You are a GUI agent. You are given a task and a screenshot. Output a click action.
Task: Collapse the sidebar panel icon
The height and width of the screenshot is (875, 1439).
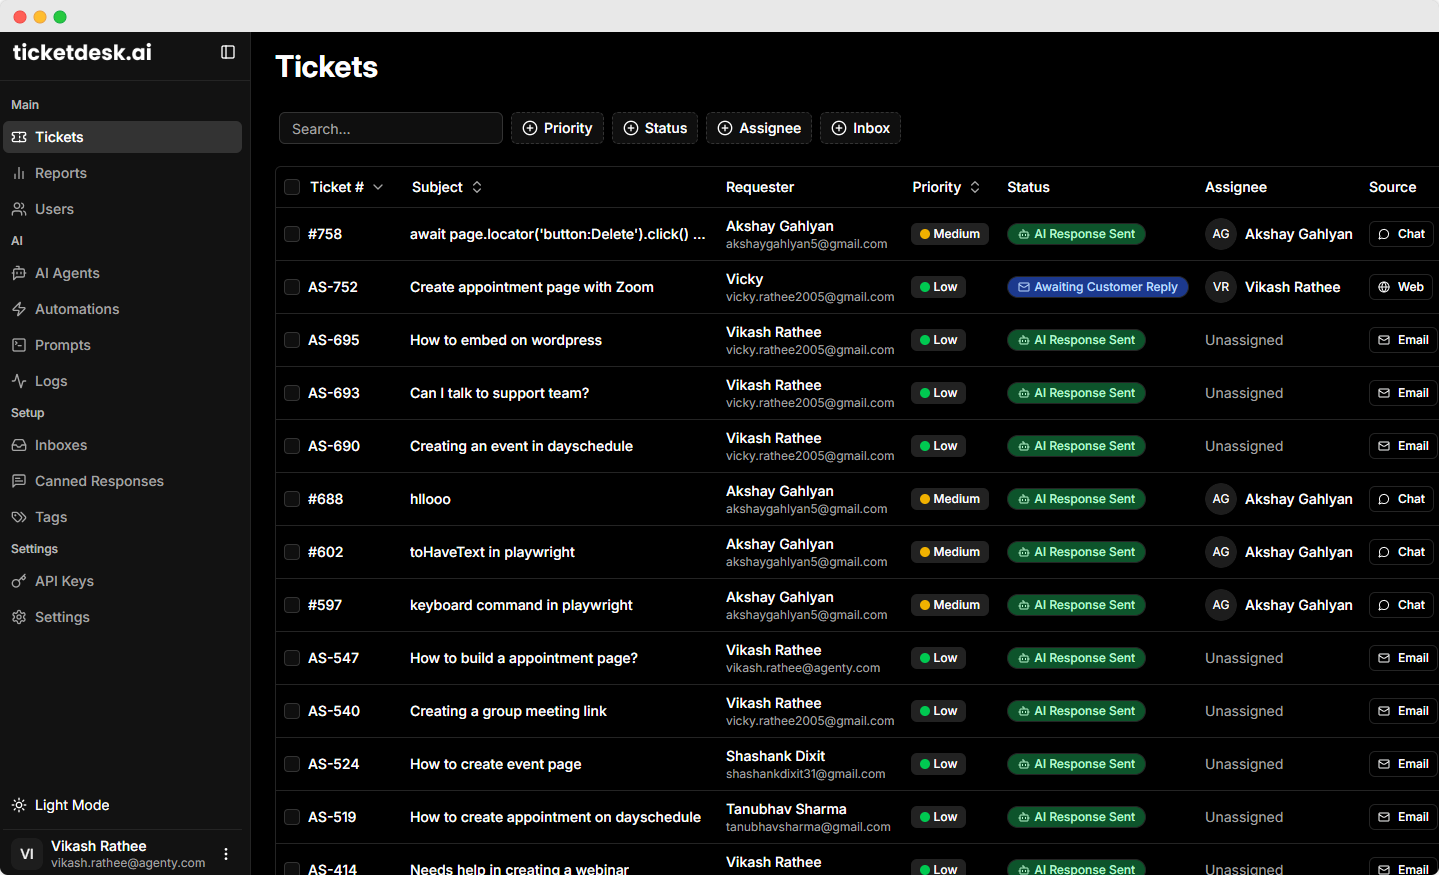pyautogui.click(x=228, y=52)
